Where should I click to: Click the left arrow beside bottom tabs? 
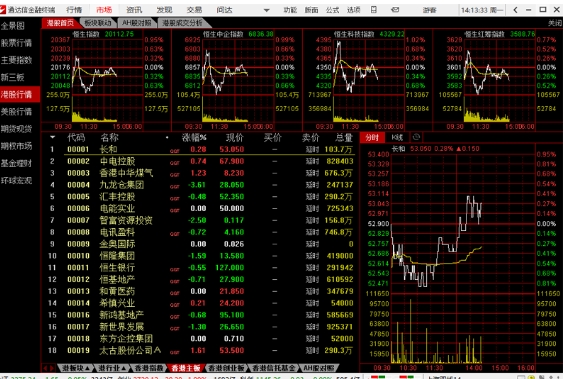point(46,368)
